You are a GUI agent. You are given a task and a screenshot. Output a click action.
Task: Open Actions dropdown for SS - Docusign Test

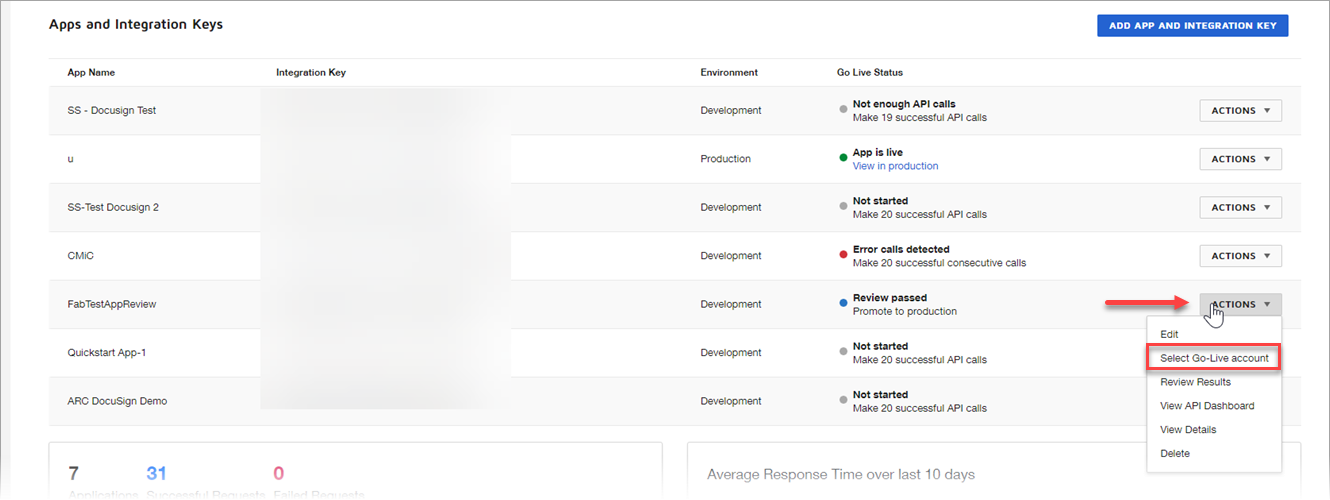point(1240,111)
